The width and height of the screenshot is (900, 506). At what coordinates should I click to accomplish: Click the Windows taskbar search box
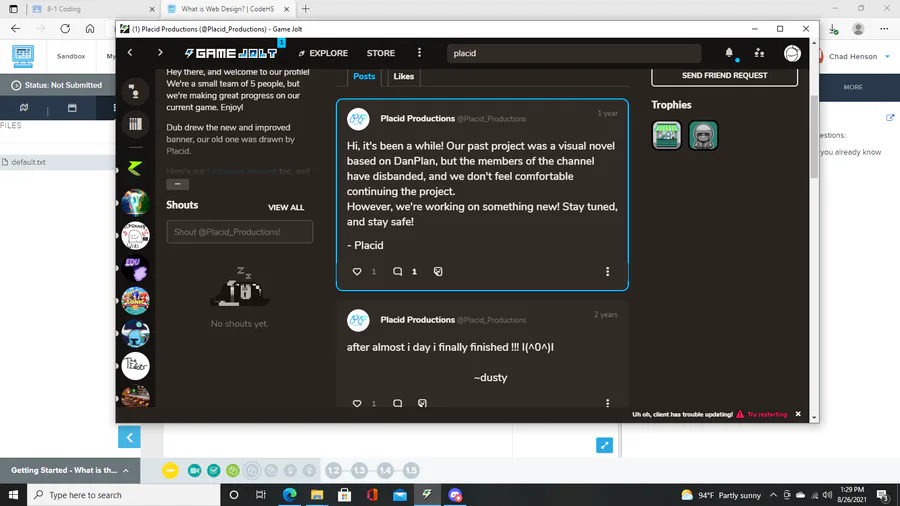123,495
